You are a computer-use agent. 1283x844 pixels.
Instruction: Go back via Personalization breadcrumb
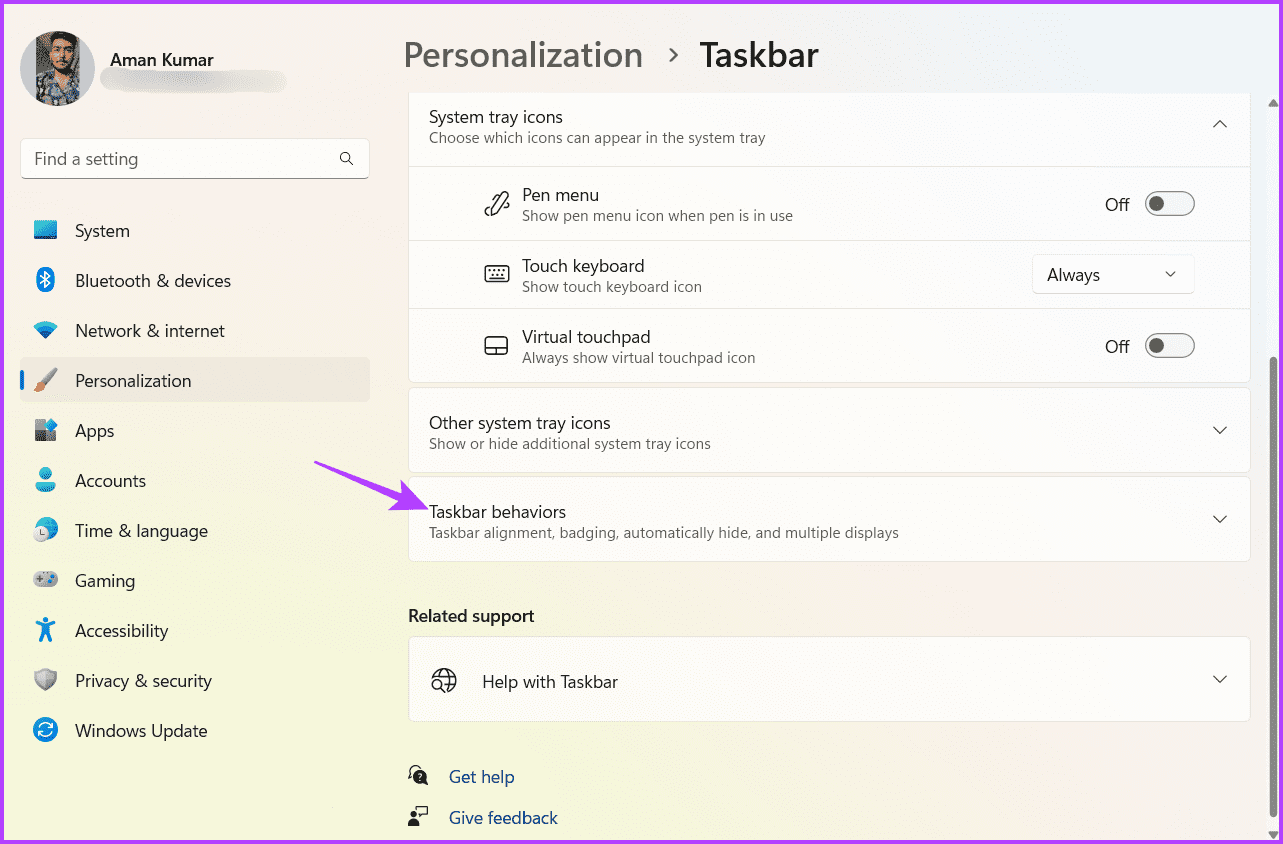pyautogui.click(x=523, y=55)
